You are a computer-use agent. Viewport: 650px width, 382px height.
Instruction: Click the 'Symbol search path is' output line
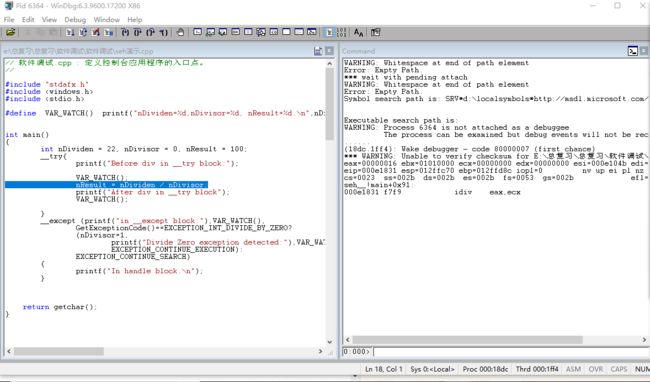coord(495,99)
